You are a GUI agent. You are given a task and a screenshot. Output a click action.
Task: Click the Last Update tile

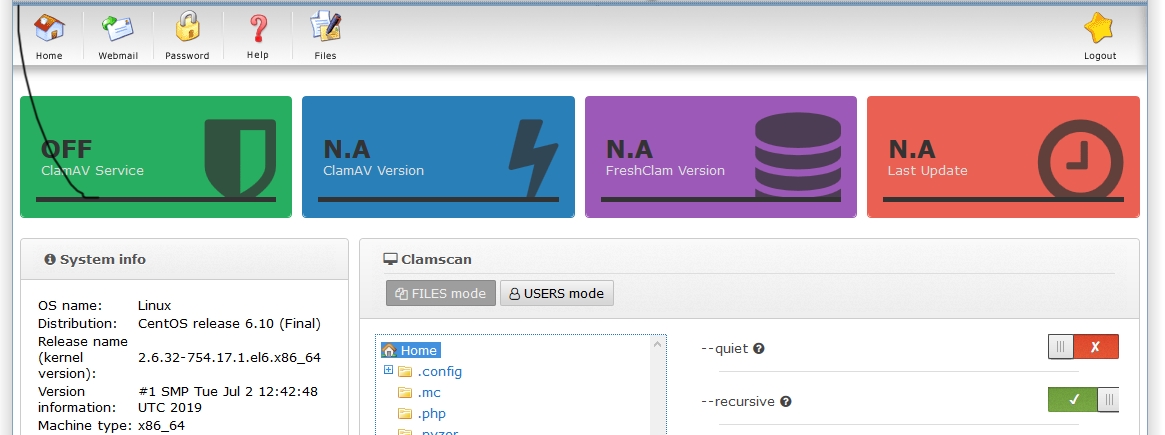pos(1003,157)
